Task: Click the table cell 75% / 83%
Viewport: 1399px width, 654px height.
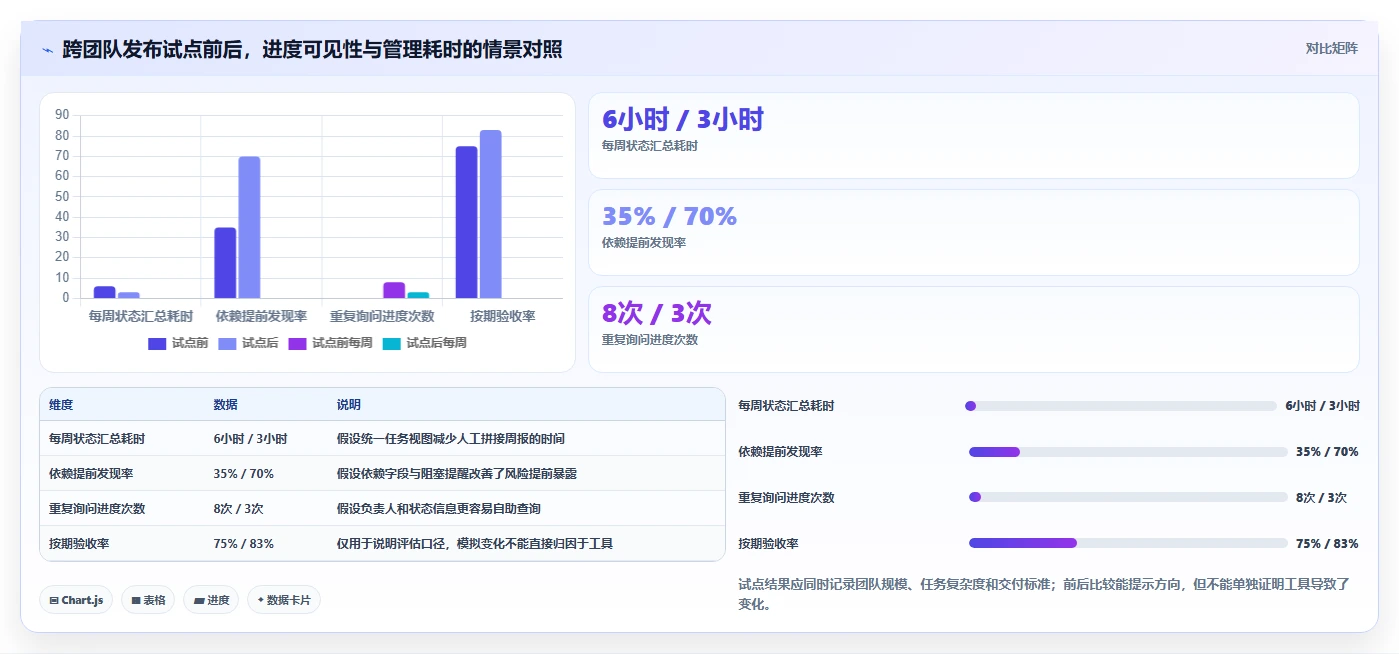Action: (244, 544)
